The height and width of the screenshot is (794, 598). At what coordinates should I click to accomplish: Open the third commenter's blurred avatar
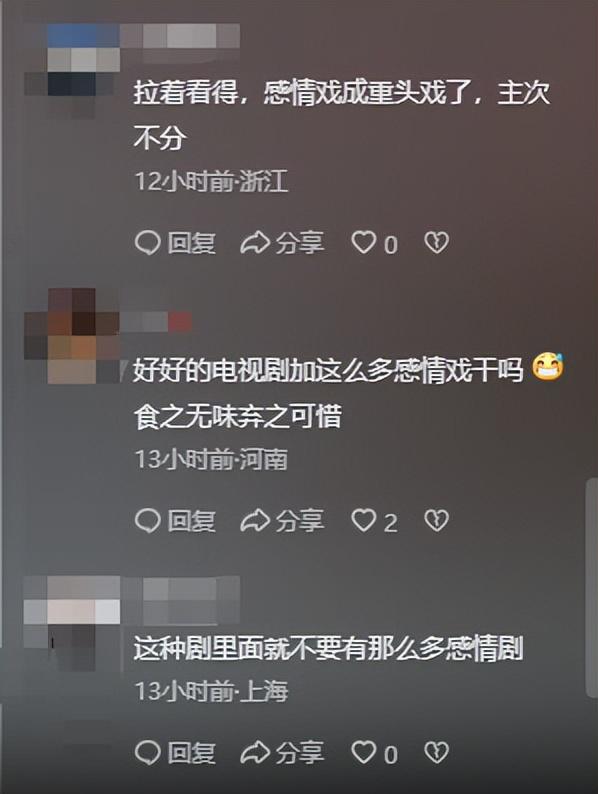pos(72,623)
